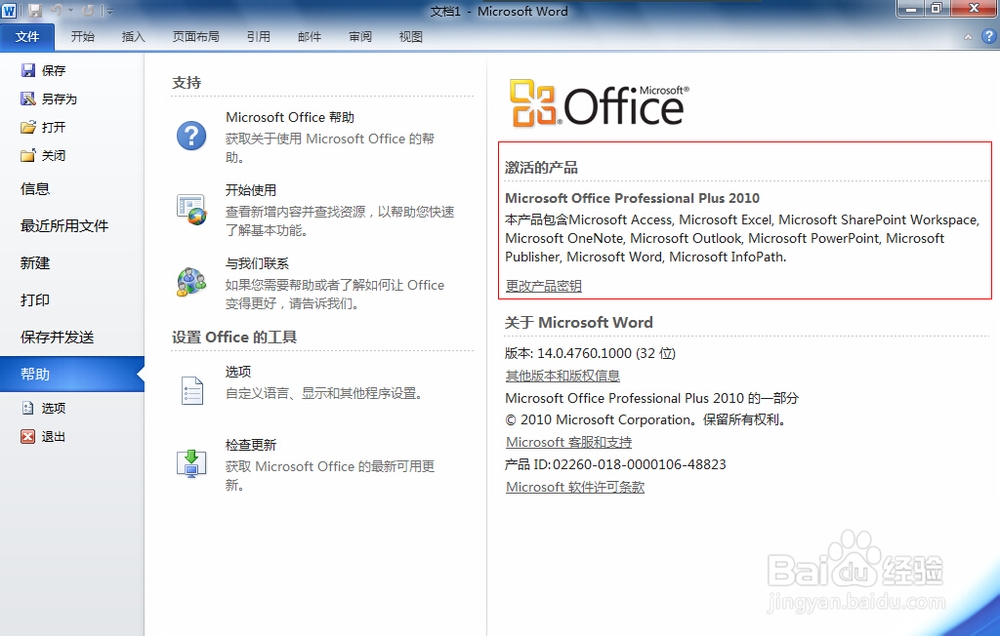Screen dimensions: 1000x636
Task: Click the Redo icon in quick access toolbar
Action: pyautogui.click(x=88, y=11)
